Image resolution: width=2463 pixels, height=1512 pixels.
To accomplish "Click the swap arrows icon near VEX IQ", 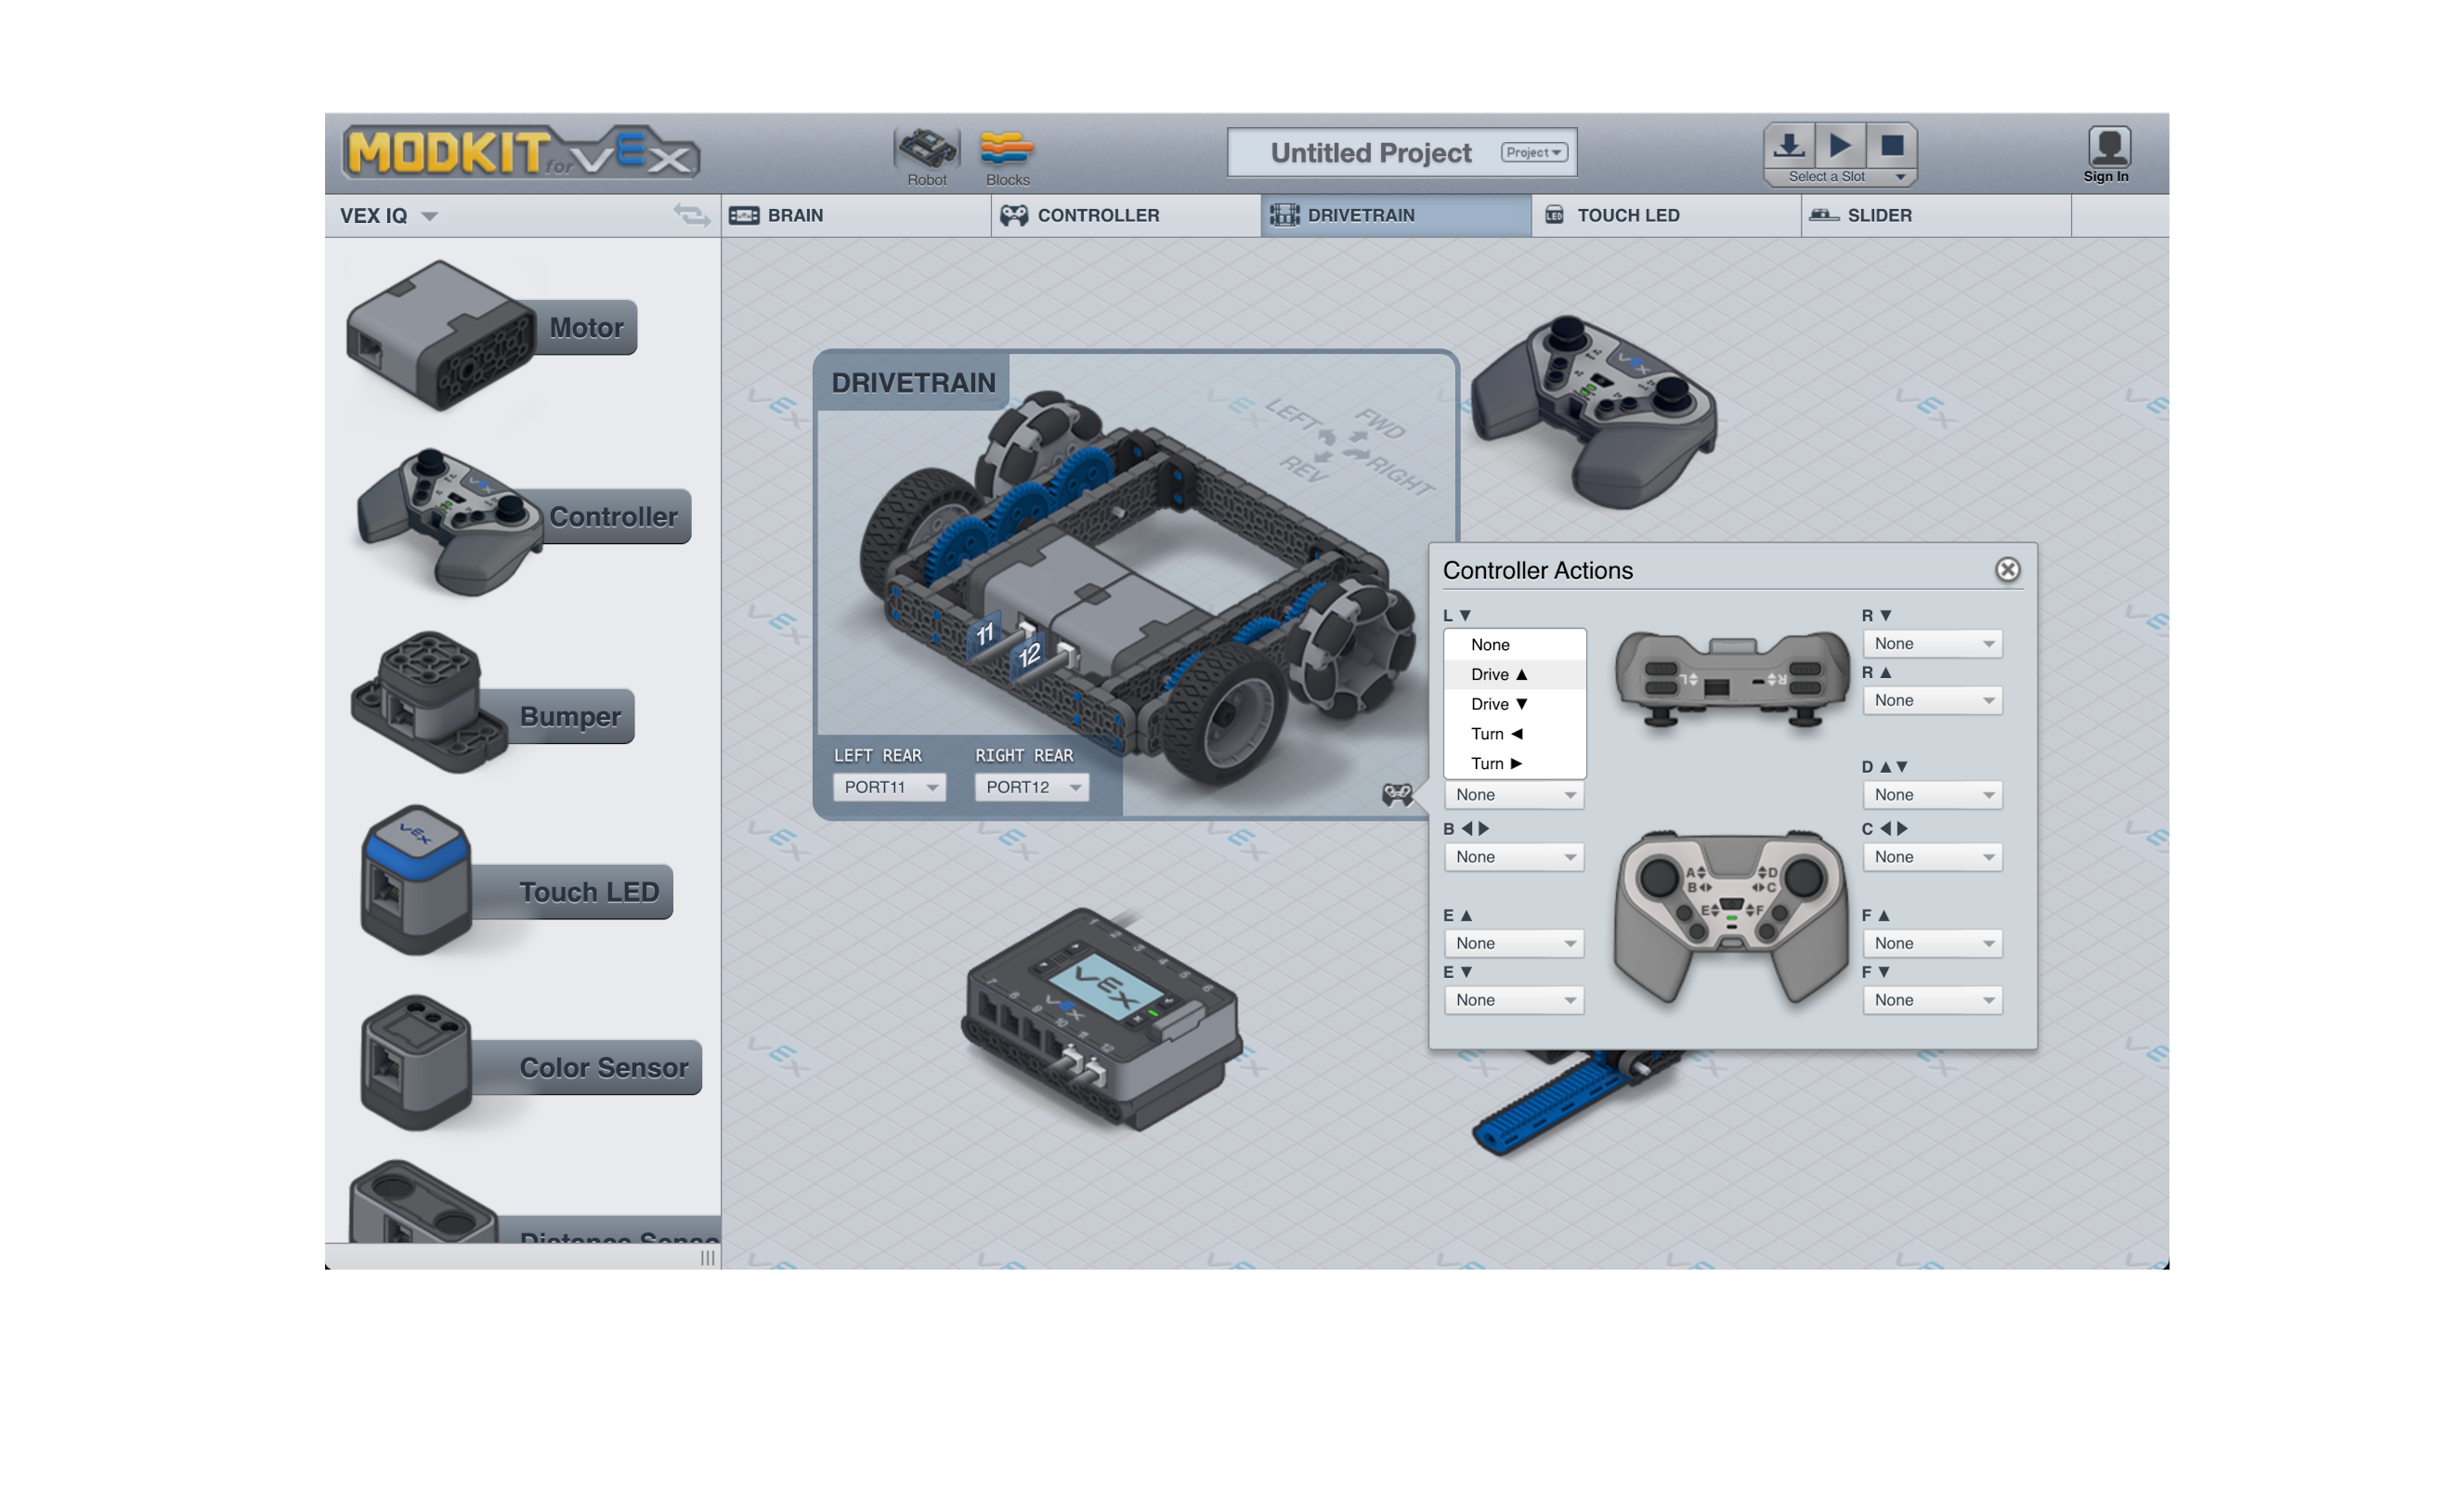I will [690, 215].
